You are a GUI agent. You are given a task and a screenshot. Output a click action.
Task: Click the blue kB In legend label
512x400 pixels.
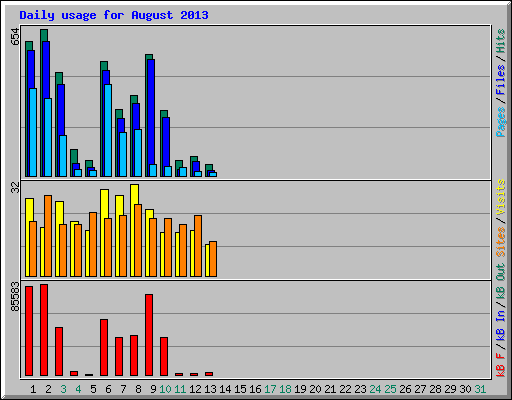[500, 325]
